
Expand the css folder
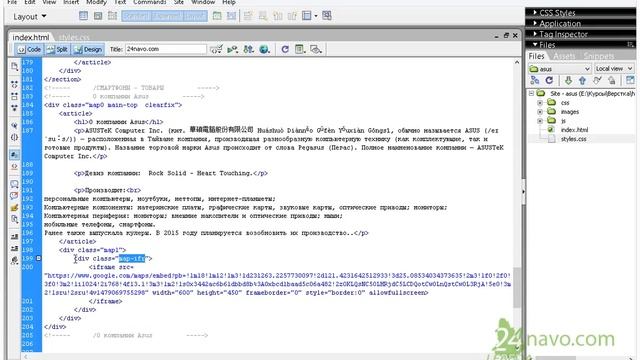(x=540, y=102)
